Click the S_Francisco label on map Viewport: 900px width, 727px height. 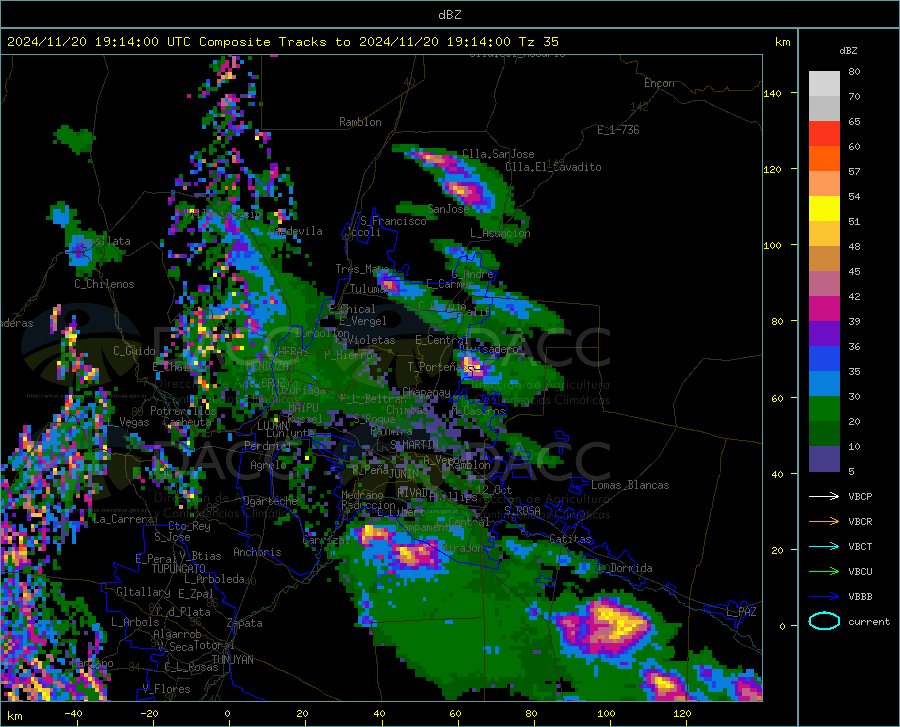coord(393,221)
